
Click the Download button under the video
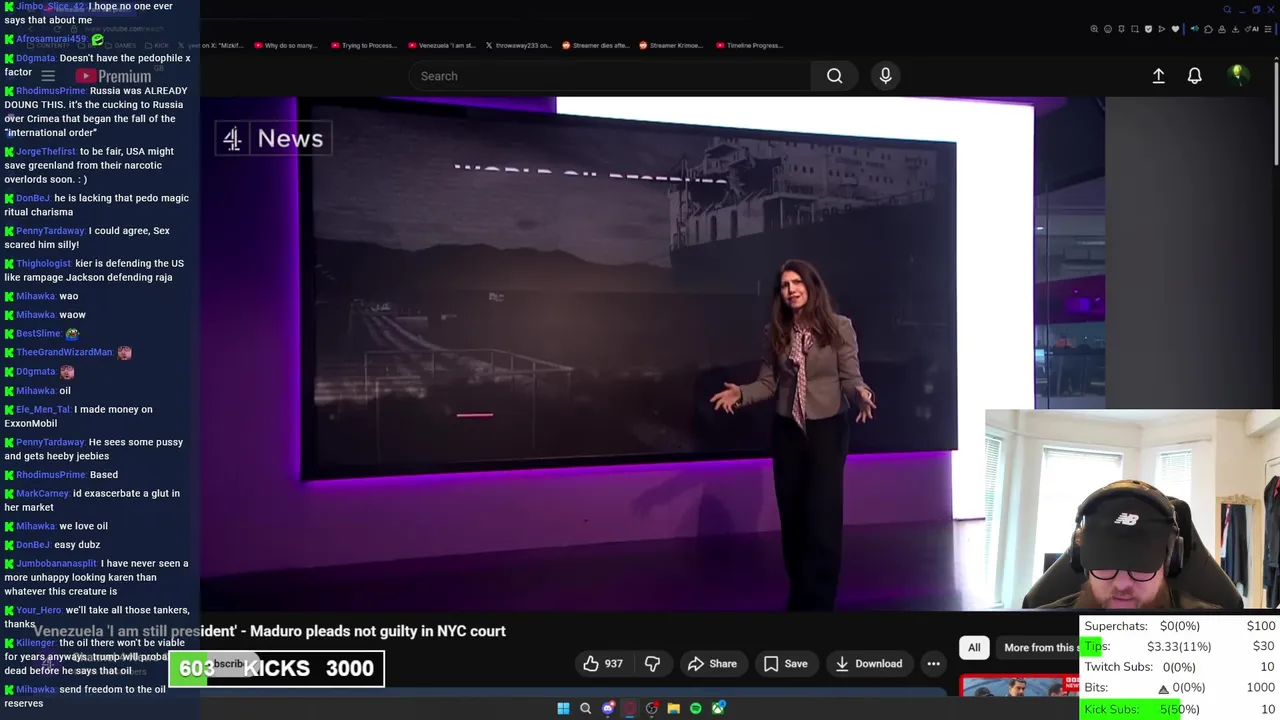[868, 664]
